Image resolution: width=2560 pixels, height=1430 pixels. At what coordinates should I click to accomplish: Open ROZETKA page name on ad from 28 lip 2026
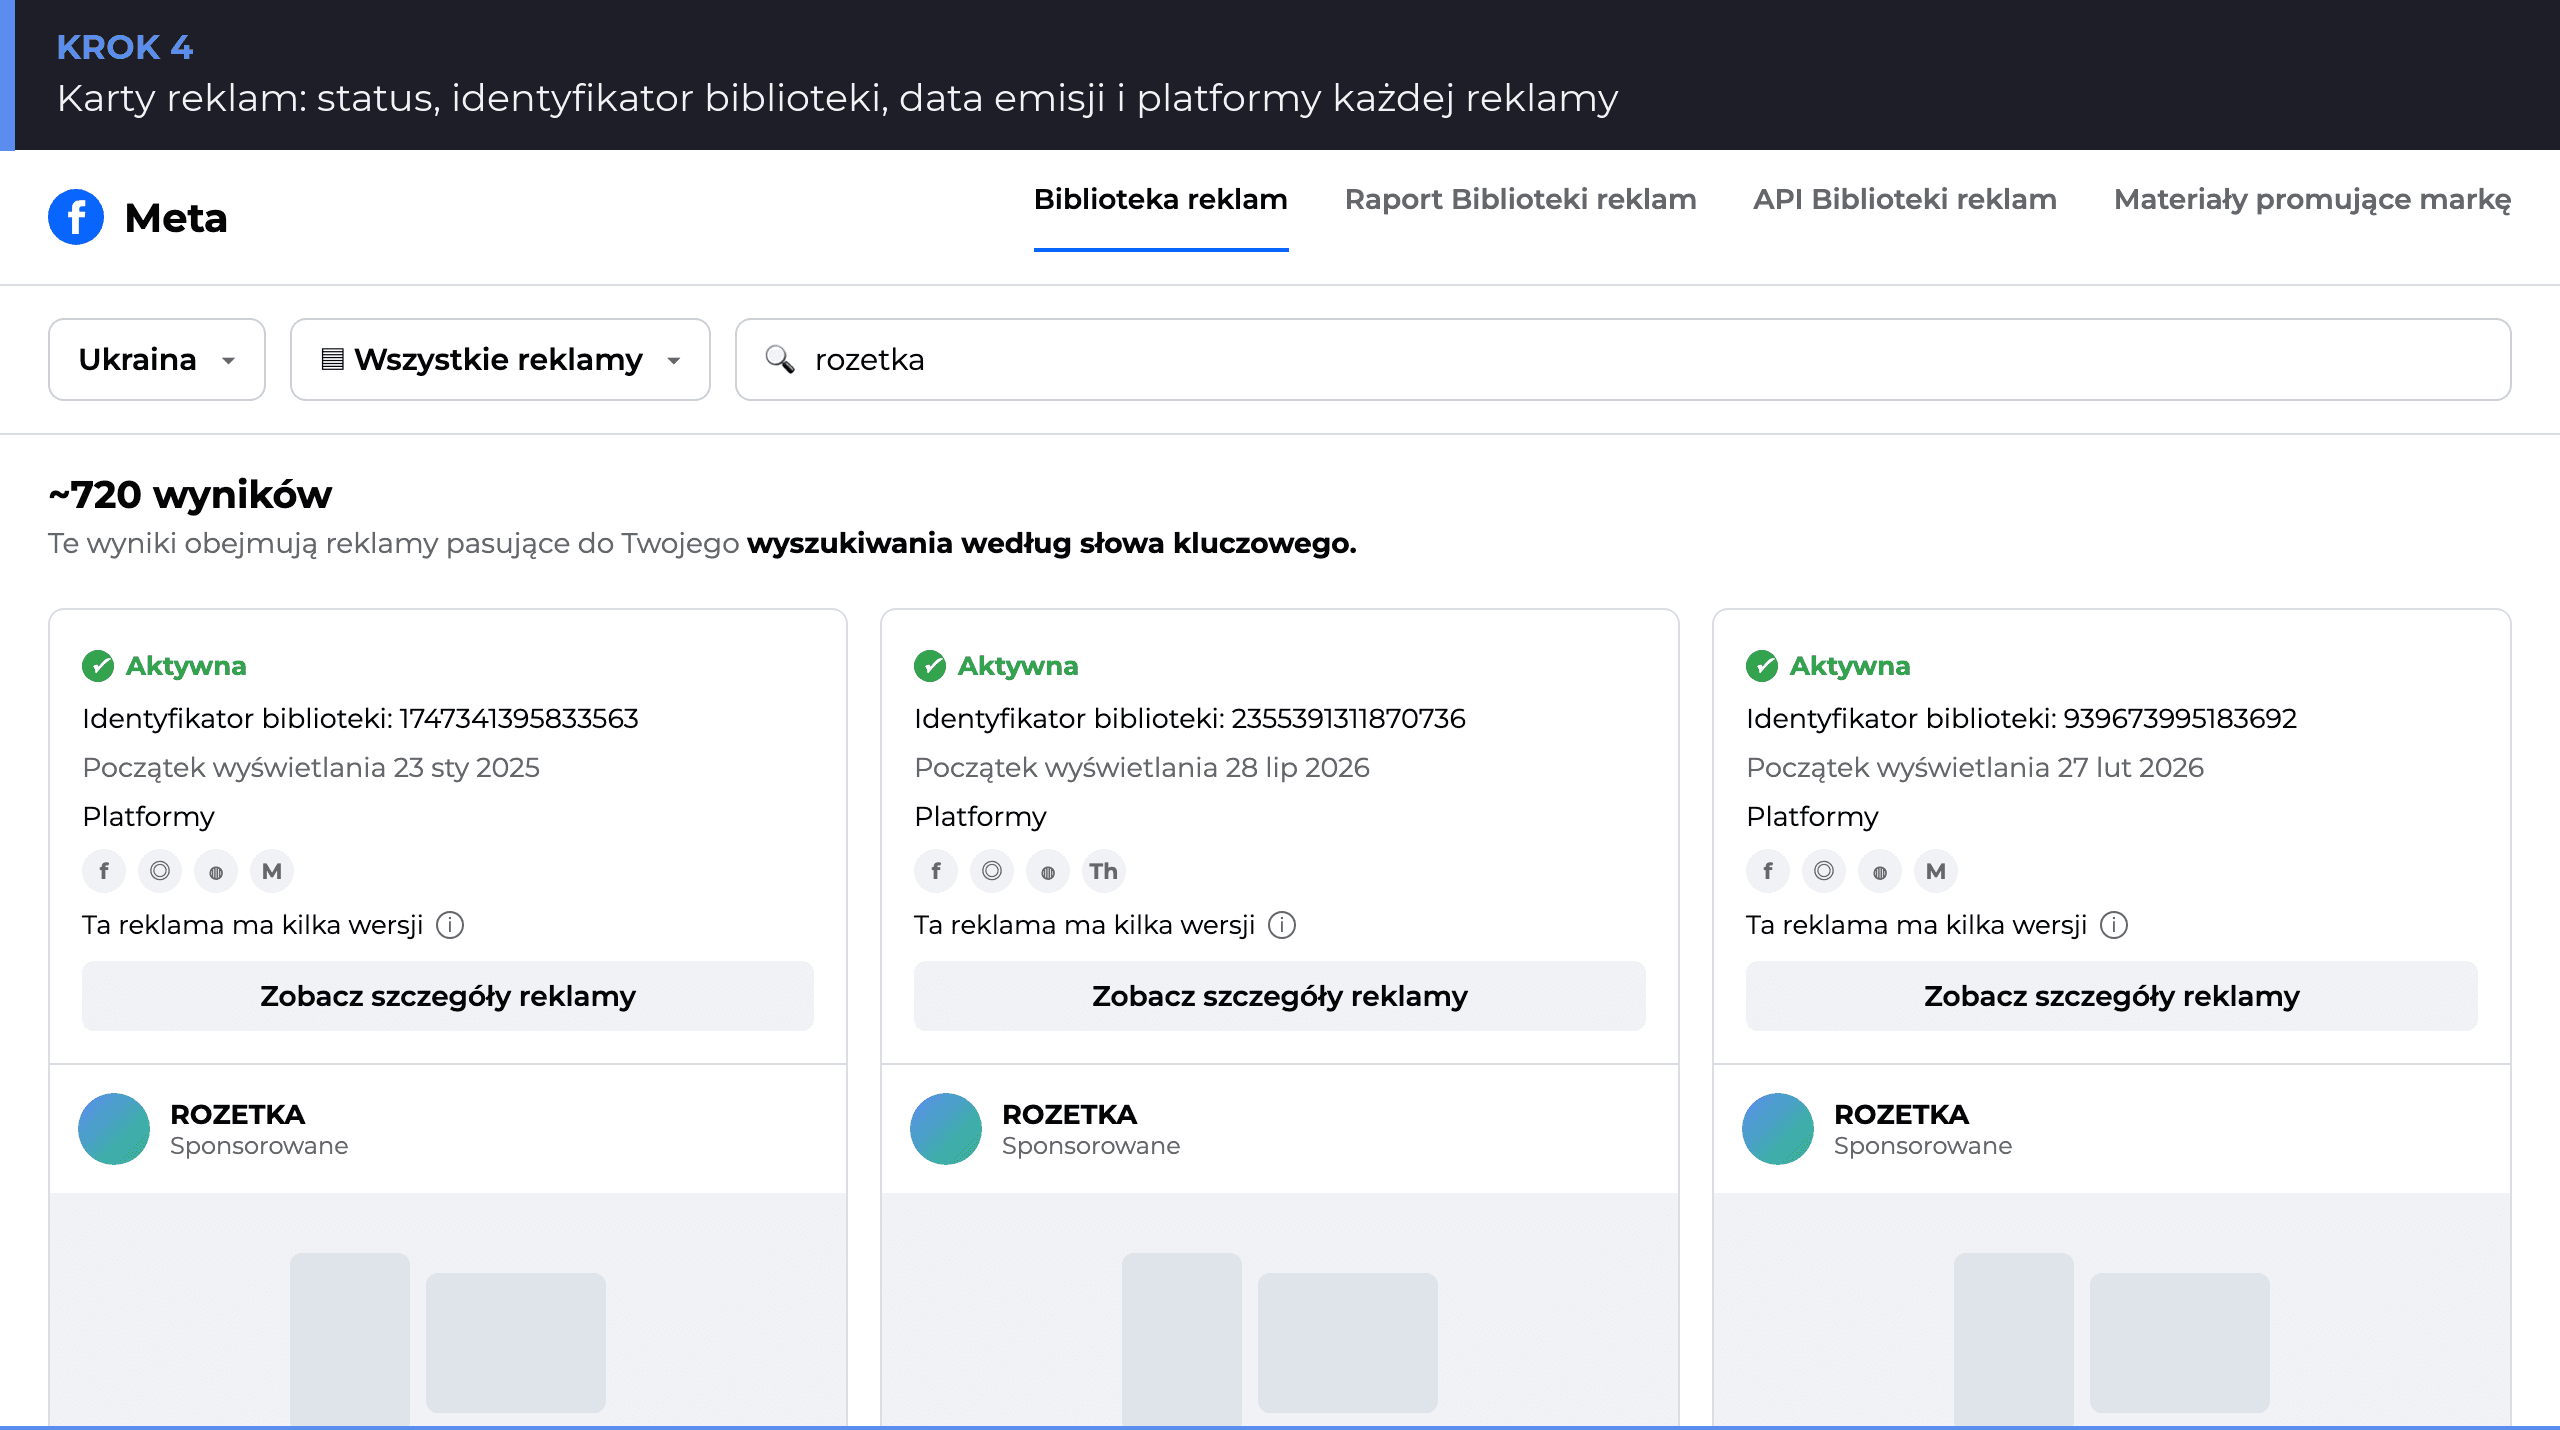1069,1114
